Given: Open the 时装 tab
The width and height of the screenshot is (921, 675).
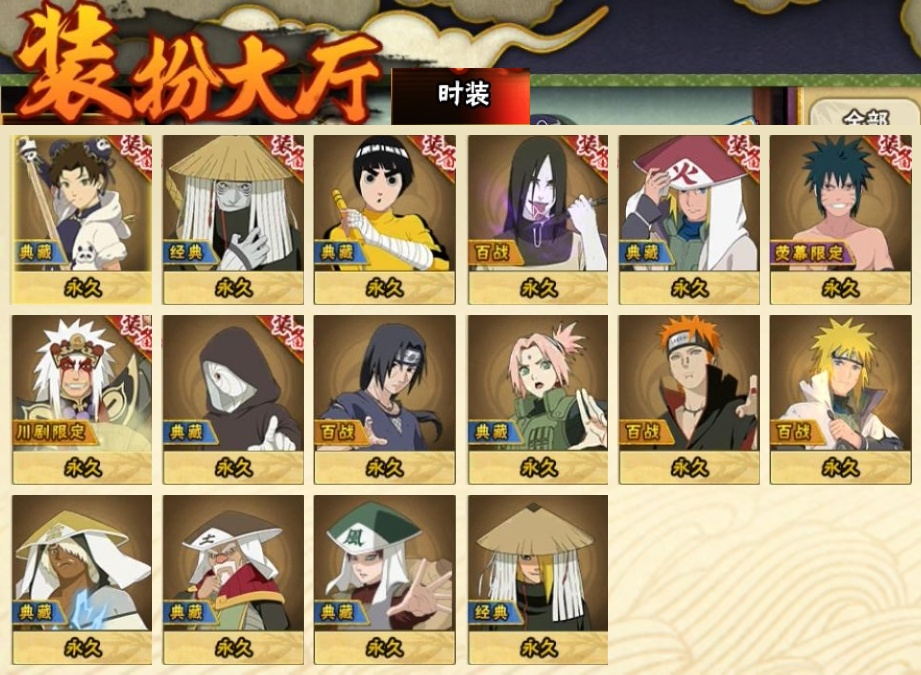Looking at the screenshot, I should click(x=461, y=96).
